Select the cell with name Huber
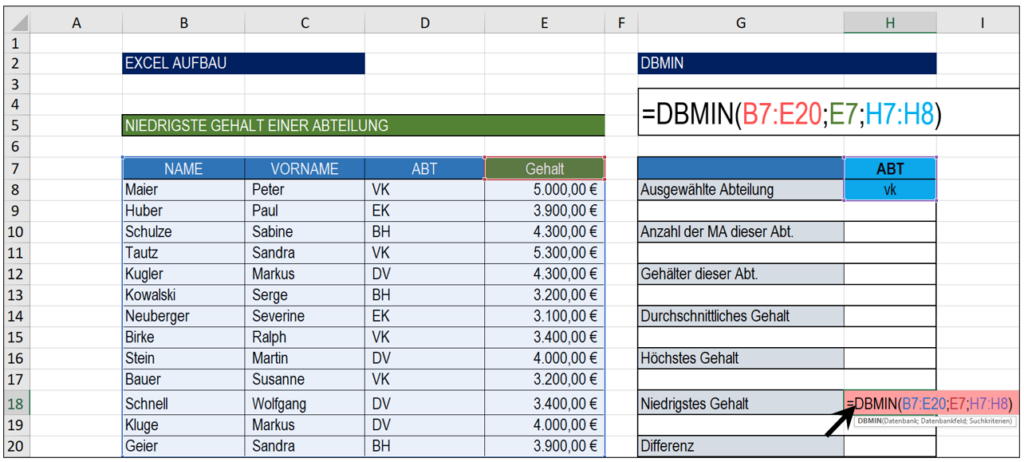The image size is (1024, 462). click(x=184, y=211)
